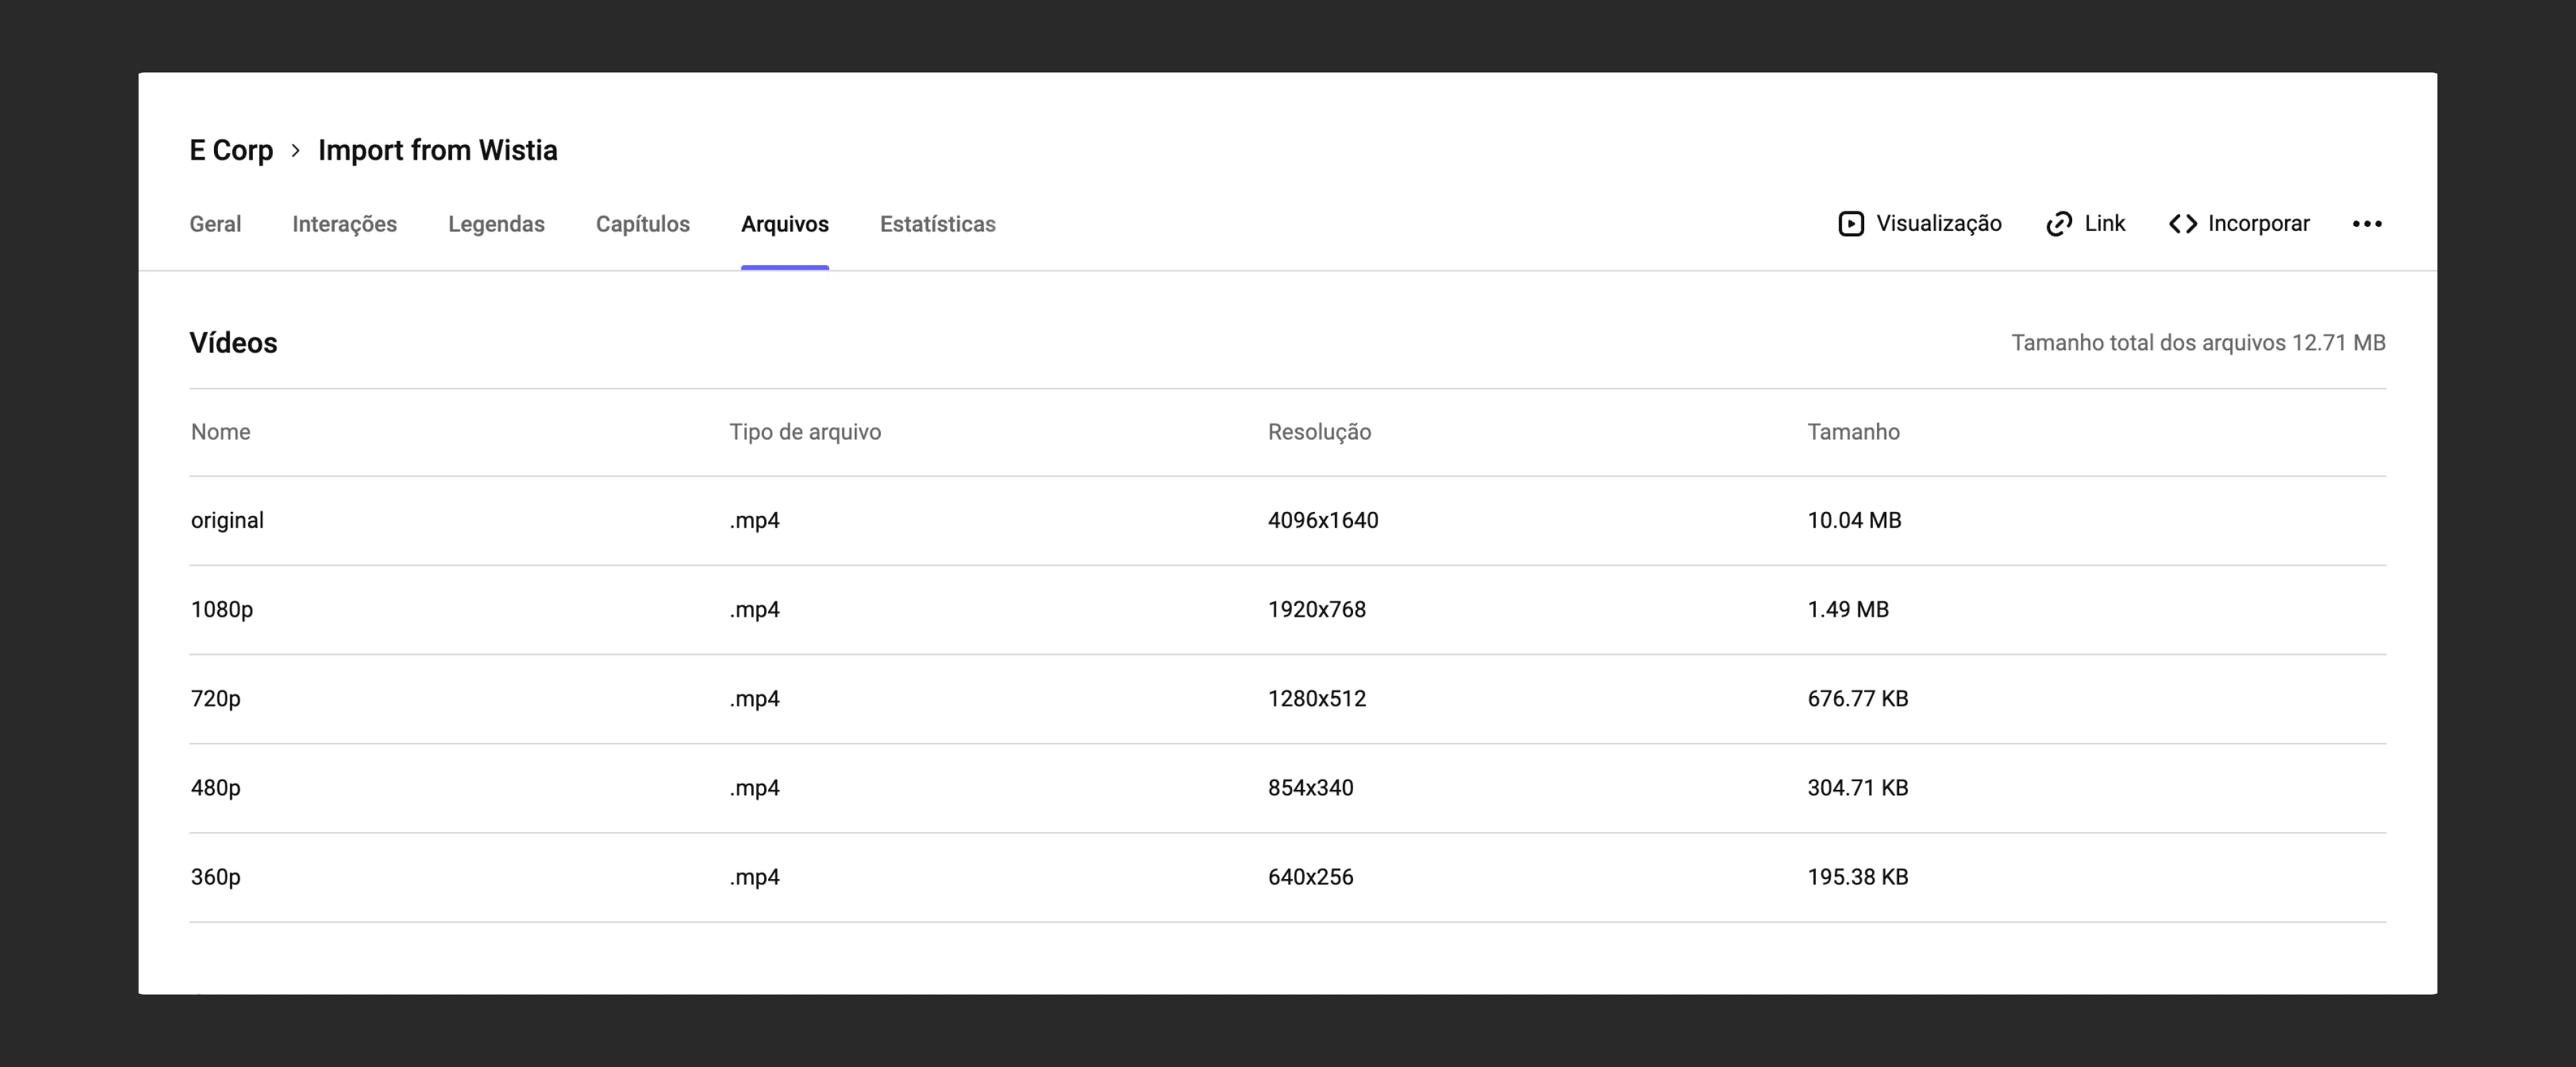The image size is (2576, 1067).
Task: Click the 304.71 KB size value
Action: [1858, 788]
